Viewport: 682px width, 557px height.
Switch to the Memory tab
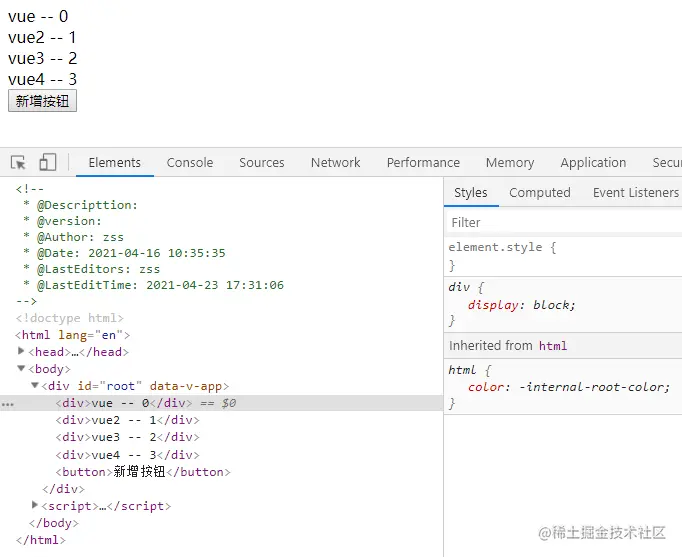510,163
